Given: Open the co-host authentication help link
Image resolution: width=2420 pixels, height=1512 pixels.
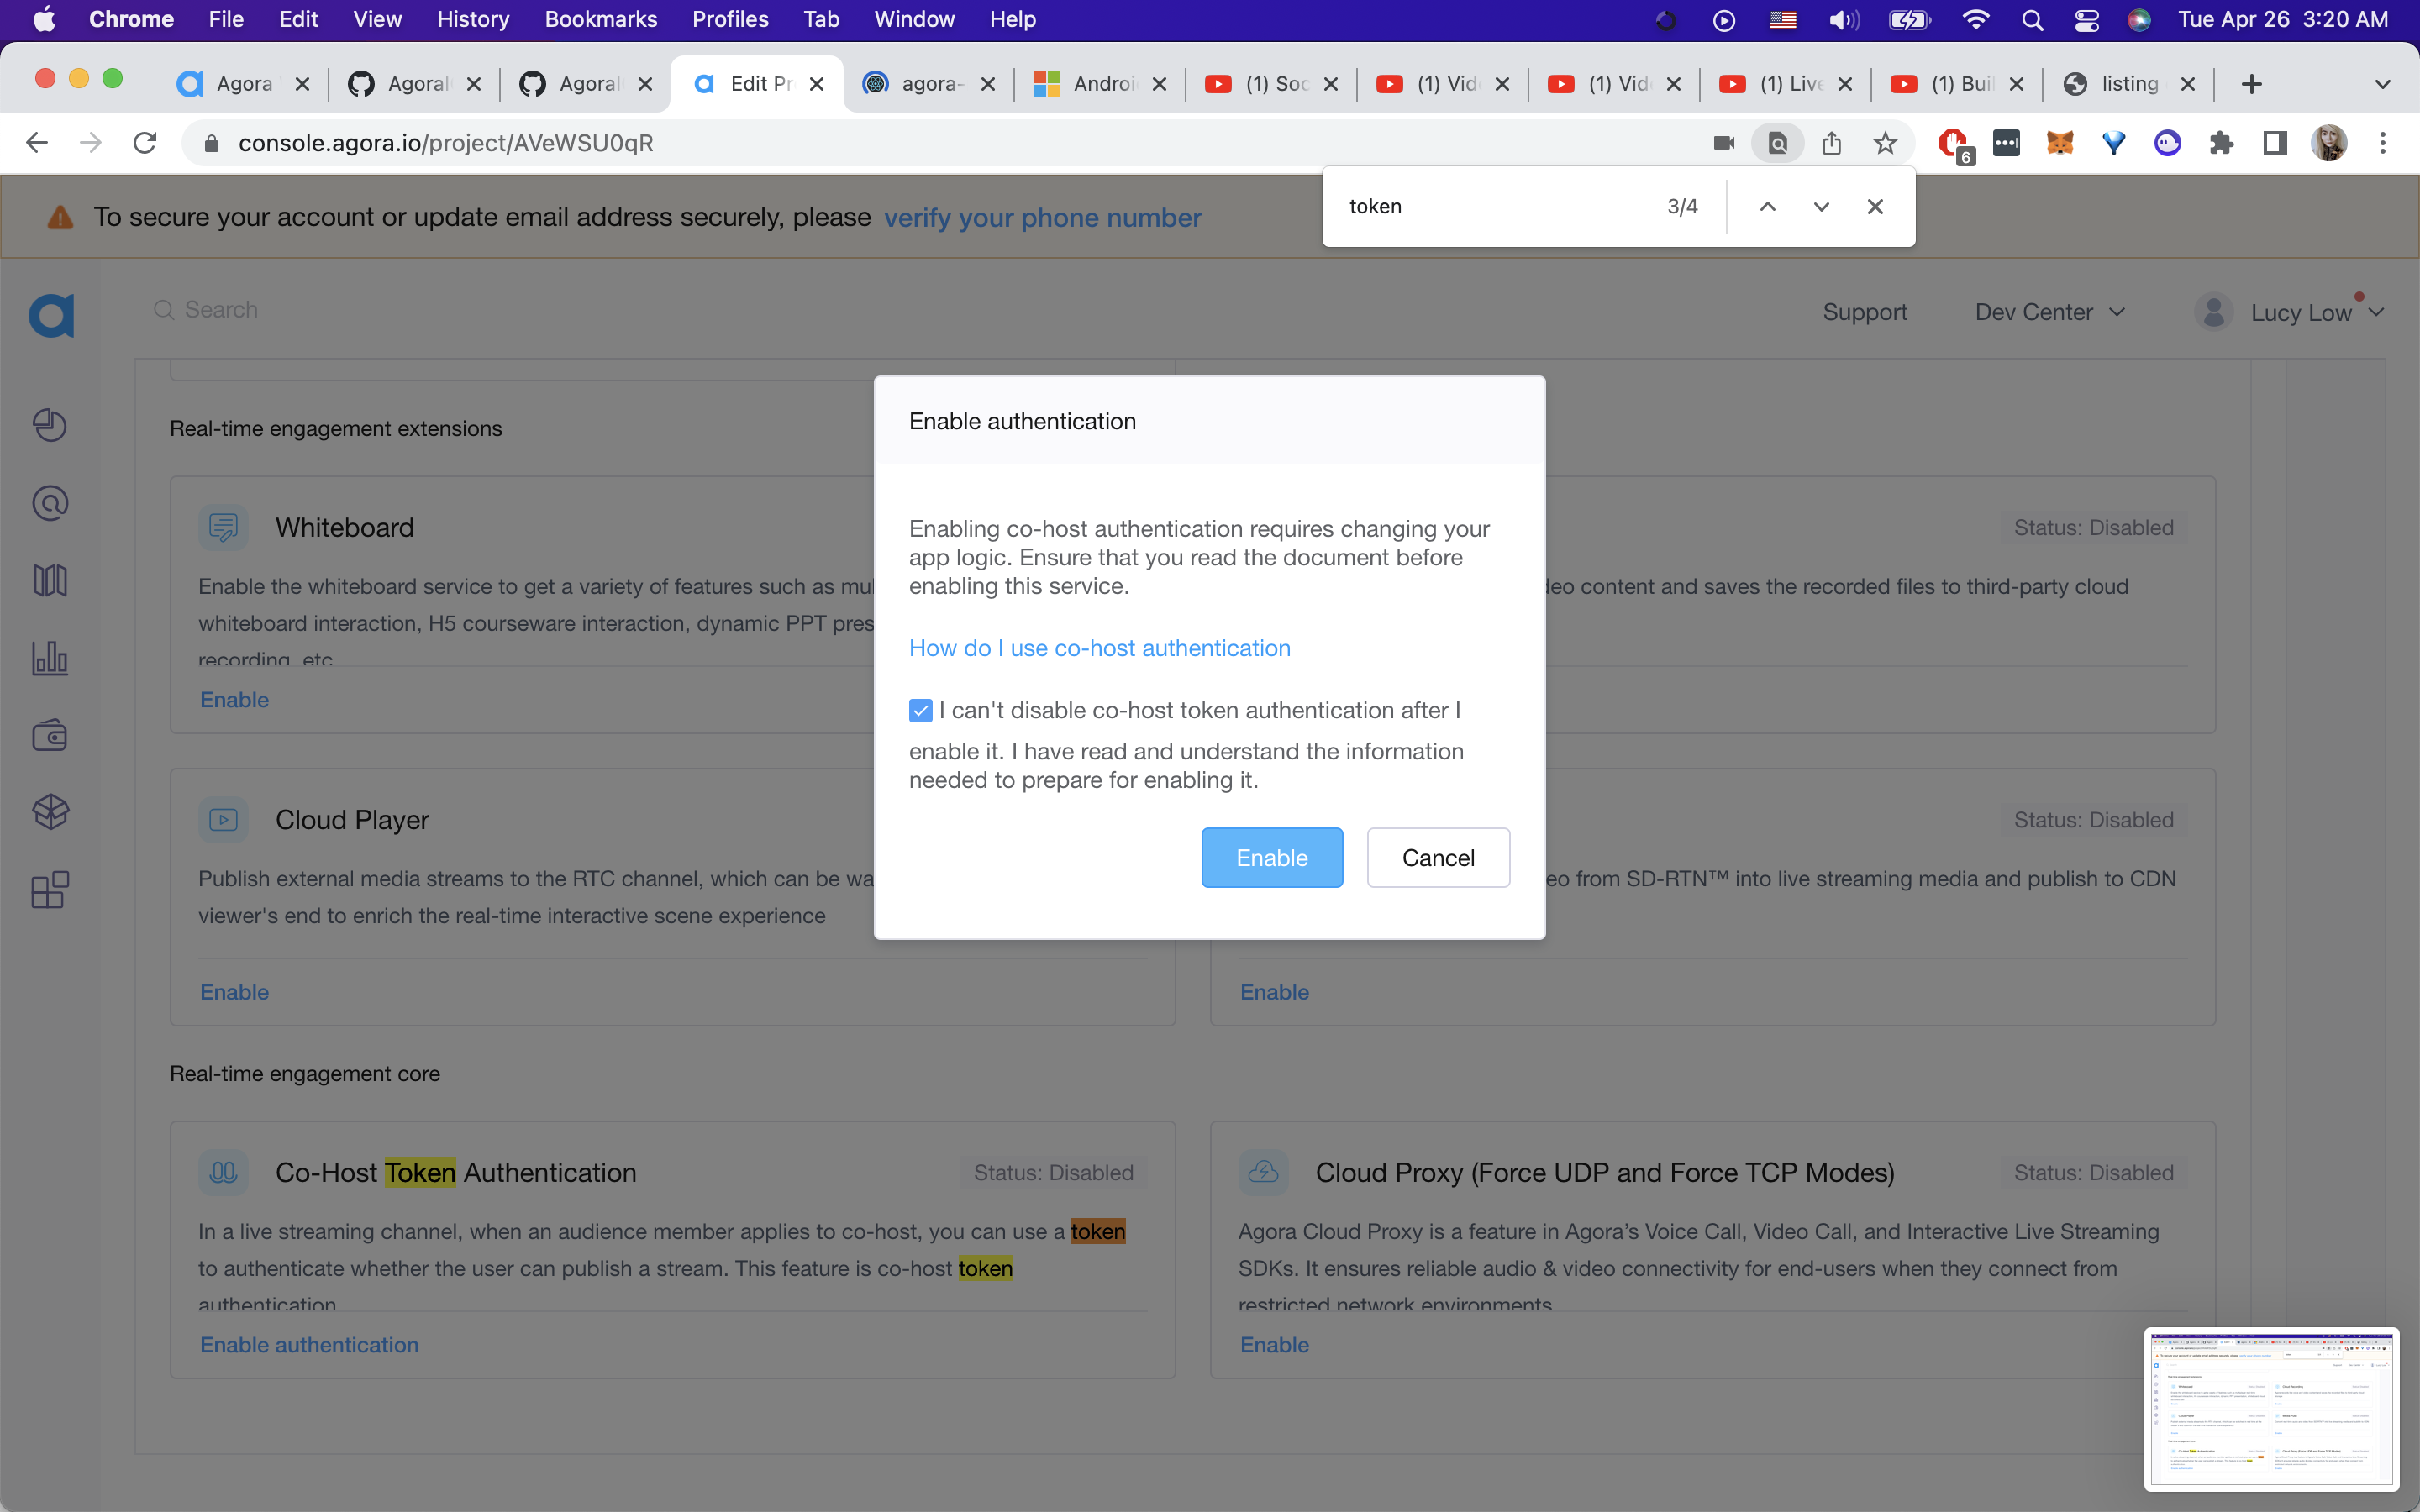Looking at the screenshot, I should coord(1099,648).
